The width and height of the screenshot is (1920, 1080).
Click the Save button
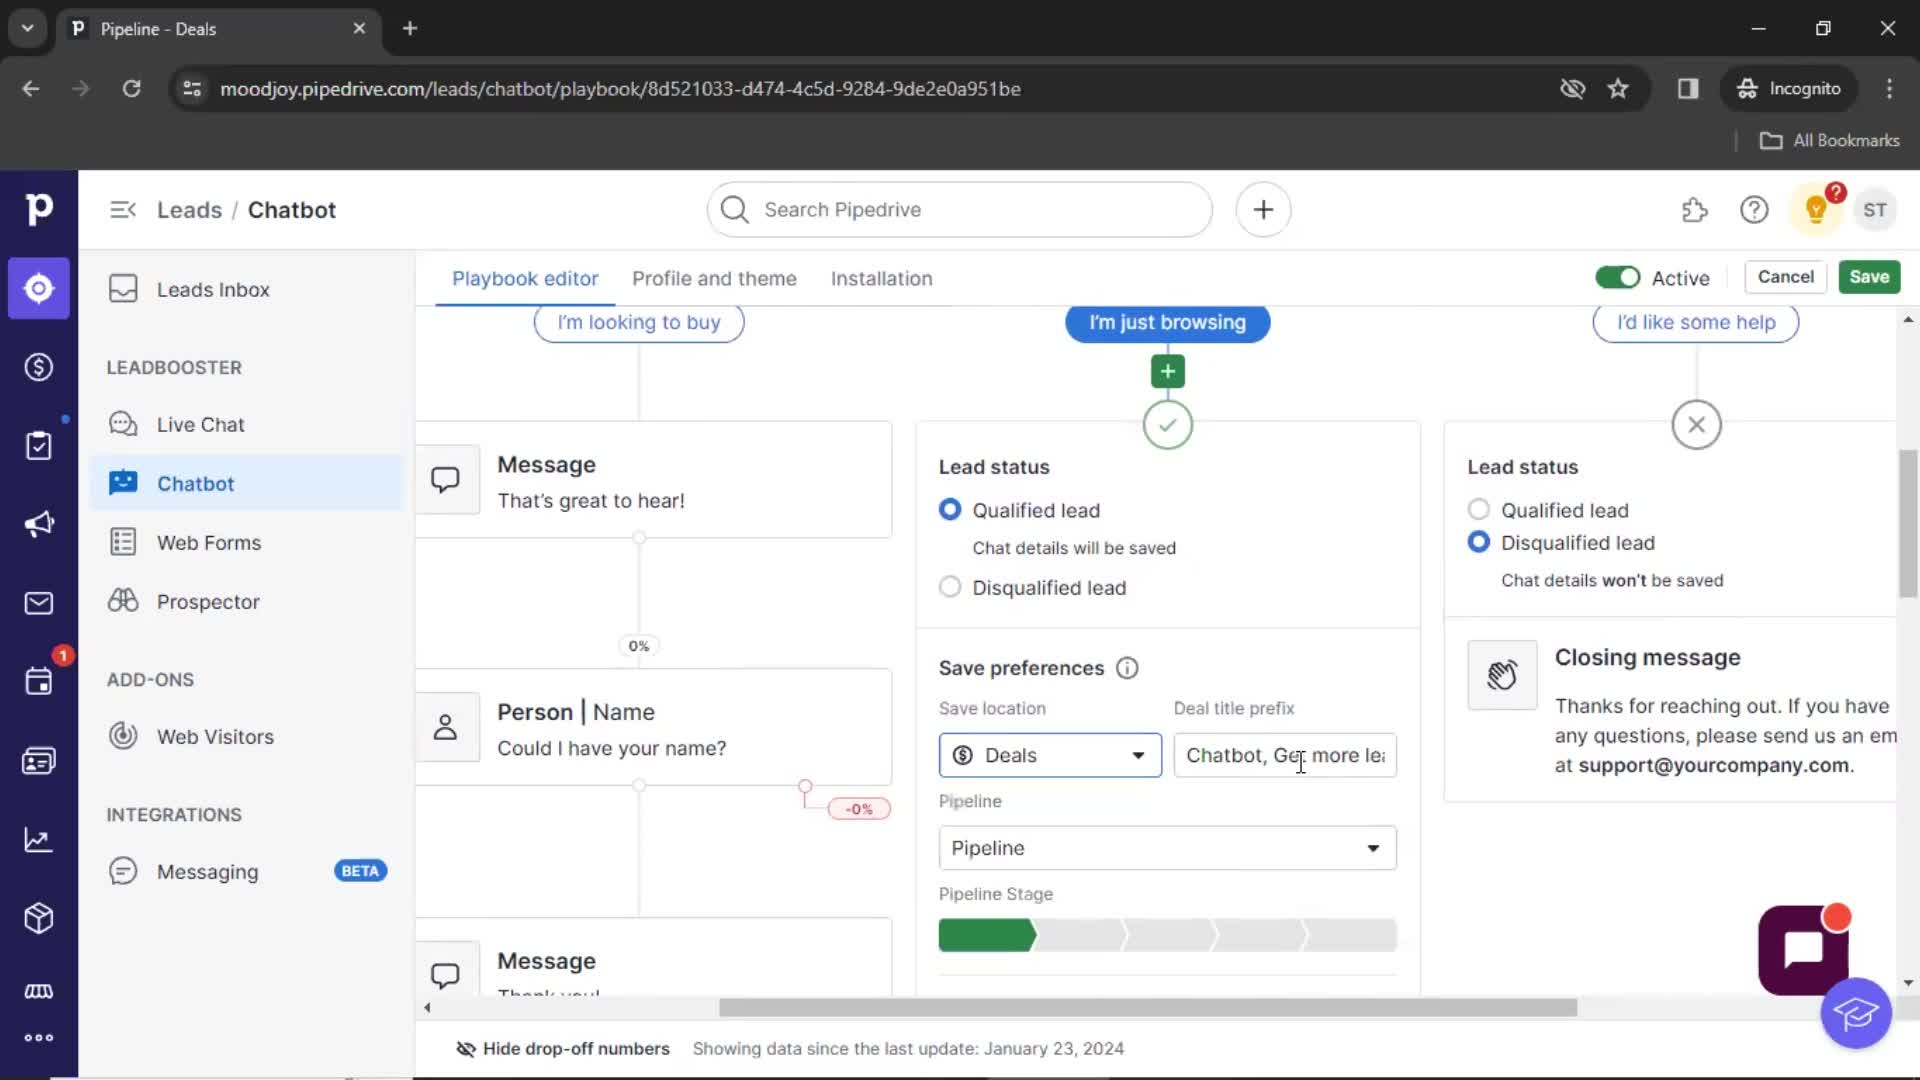1869,277
